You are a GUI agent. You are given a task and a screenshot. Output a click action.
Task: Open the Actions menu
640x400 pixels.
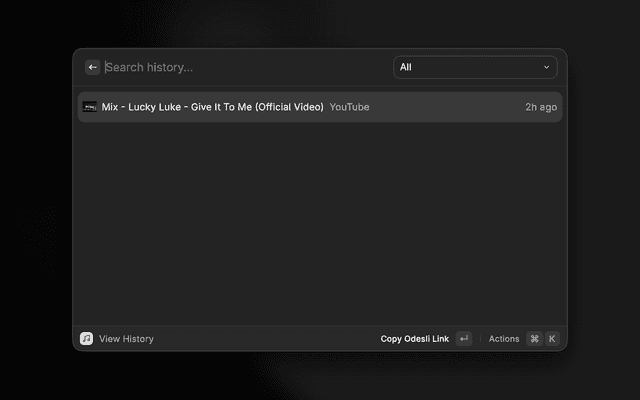[x=504, y=339]
